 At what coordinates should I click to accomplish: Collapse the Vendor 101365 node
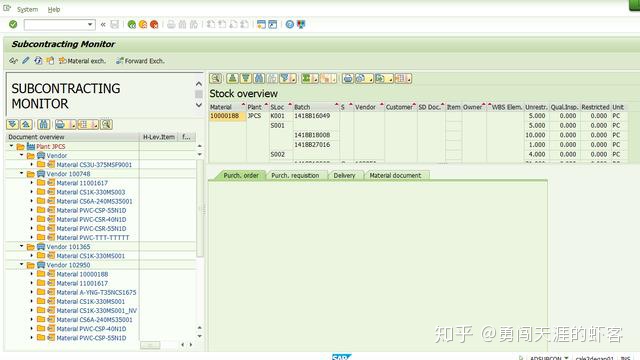22,247
